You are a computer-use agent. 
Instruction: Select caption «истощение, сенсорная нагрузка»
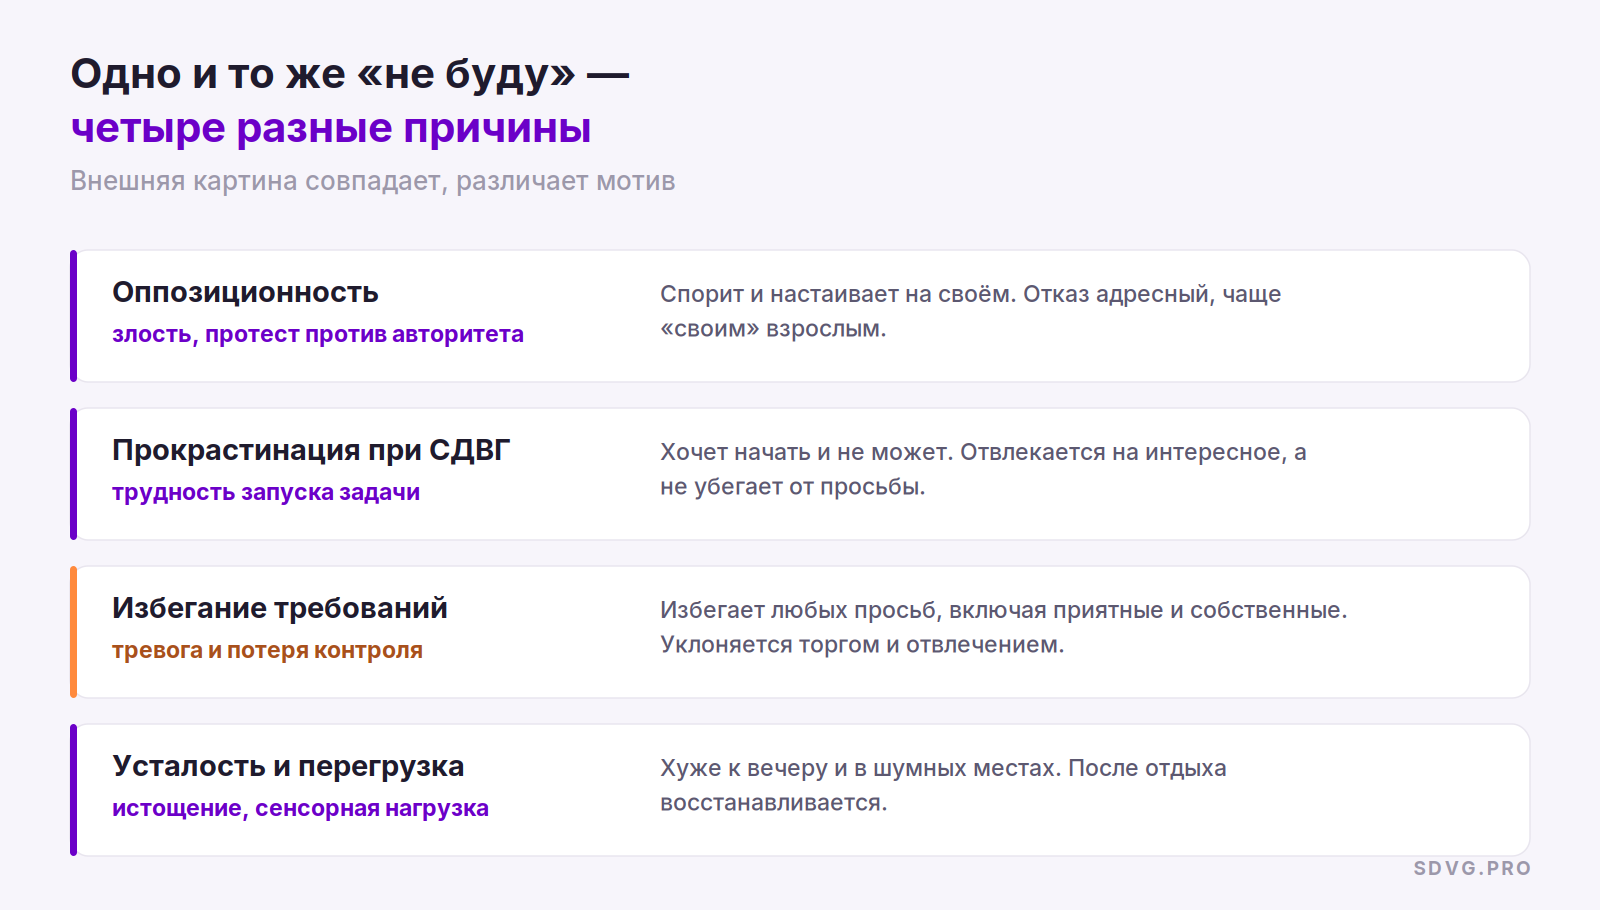(300, 808)
